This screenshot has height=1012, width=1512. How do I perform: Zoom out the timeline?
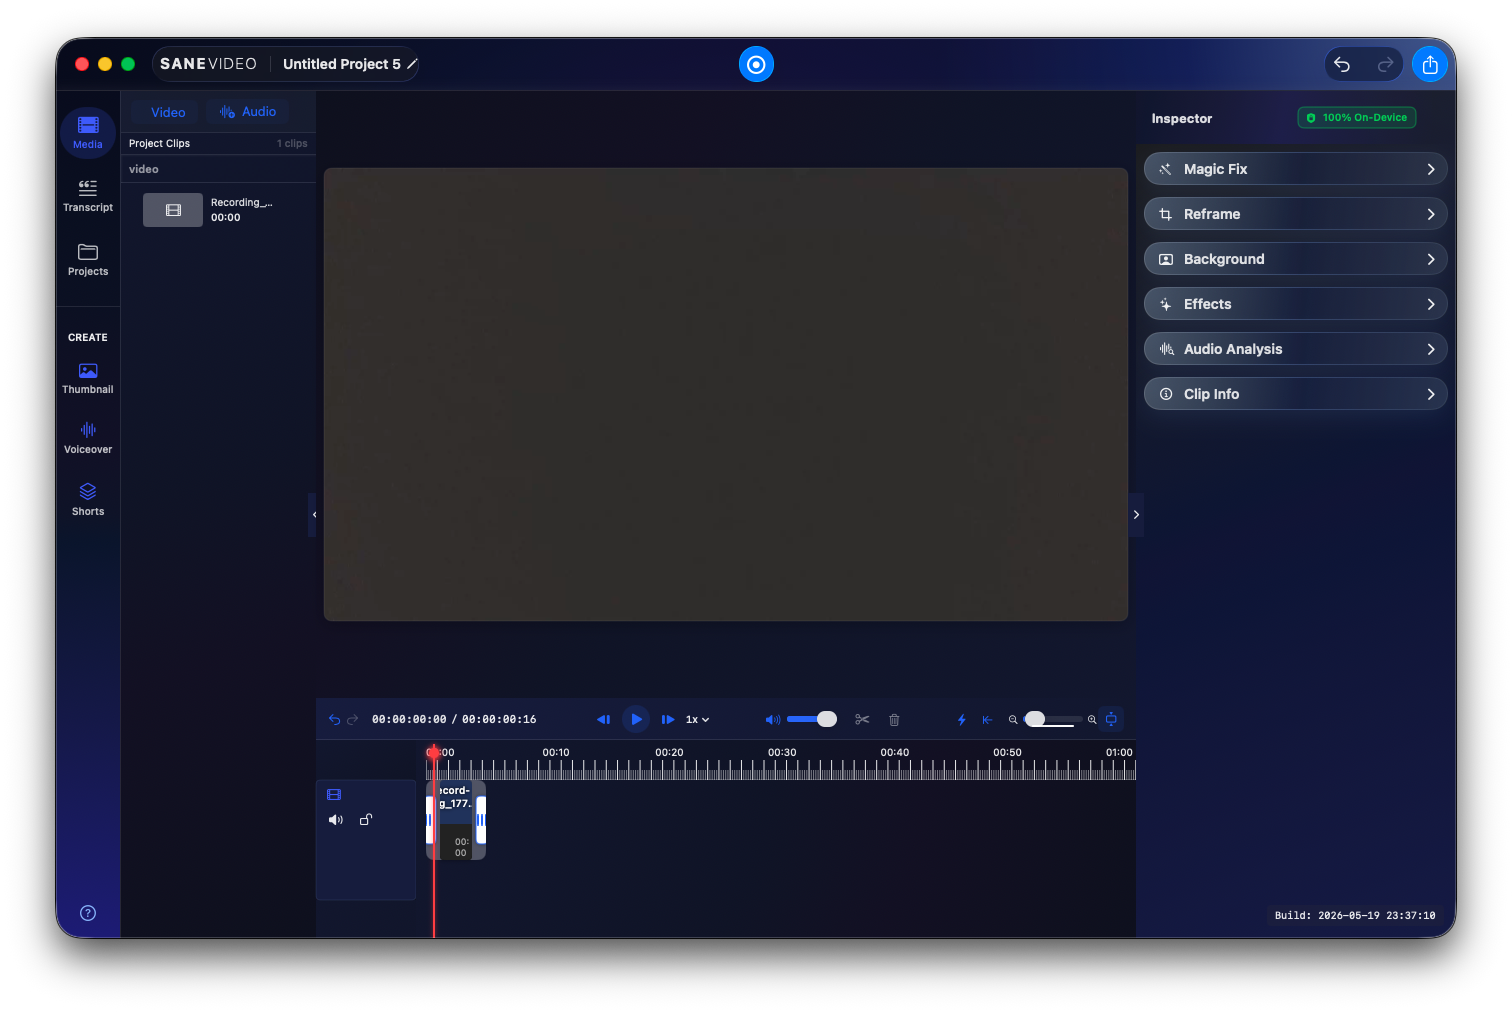[1013, 719]
